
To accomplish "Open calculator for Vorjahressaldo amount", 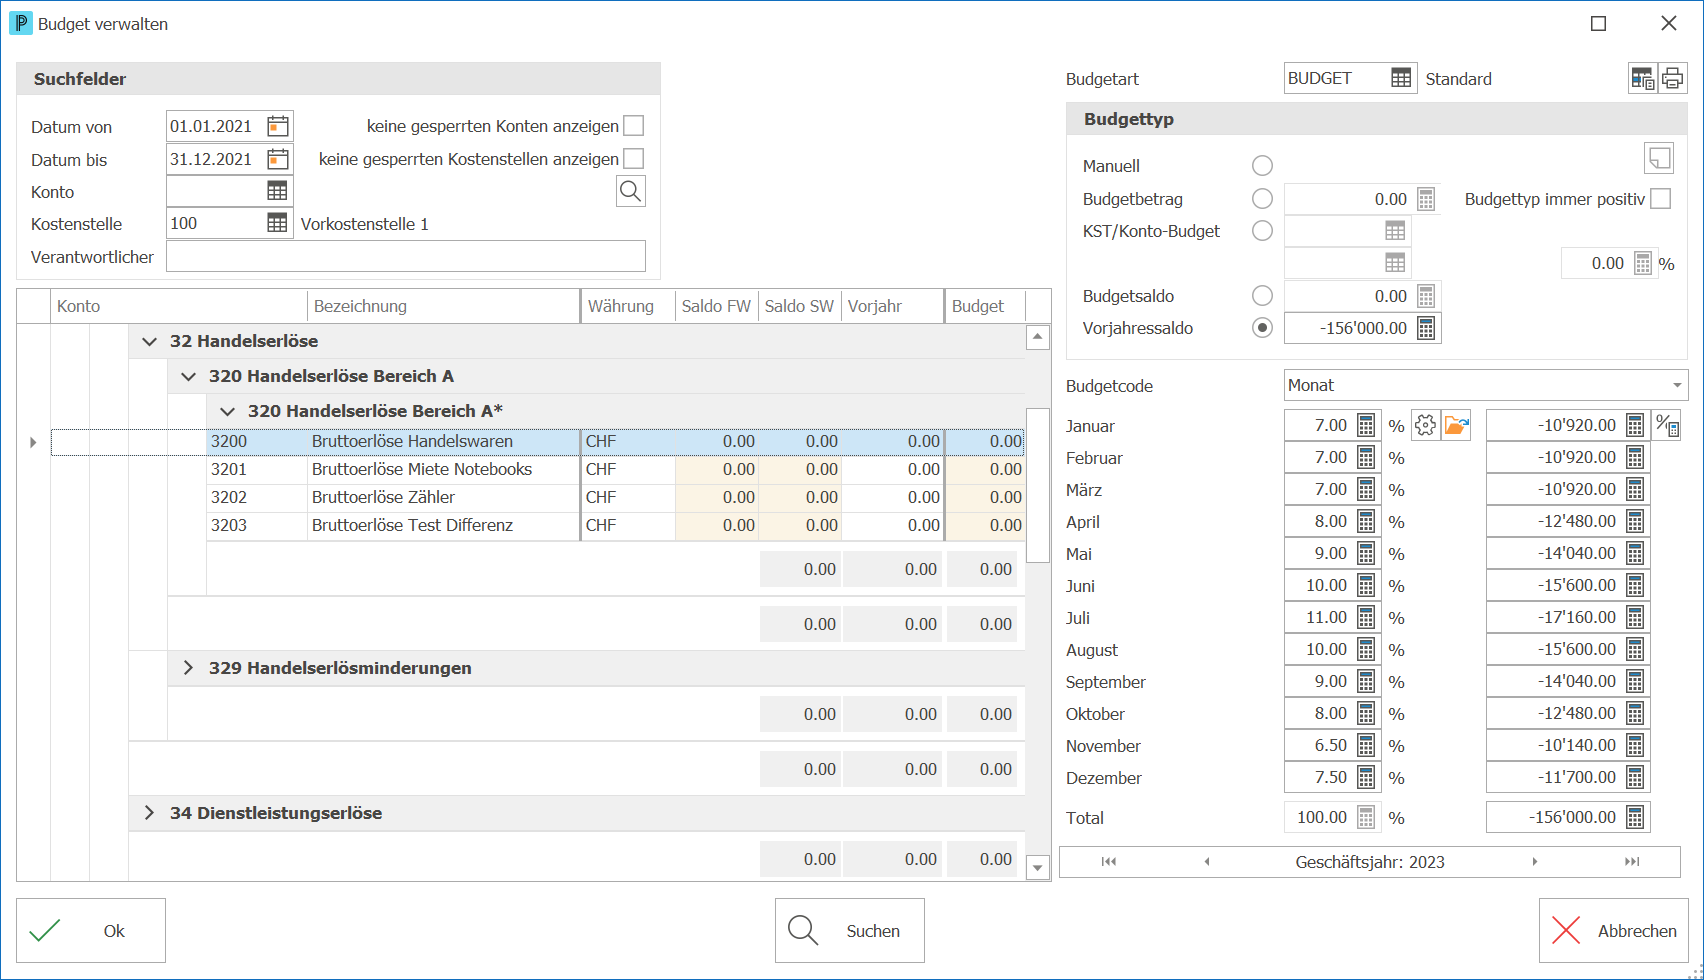I will click(x=1426, y=328).
